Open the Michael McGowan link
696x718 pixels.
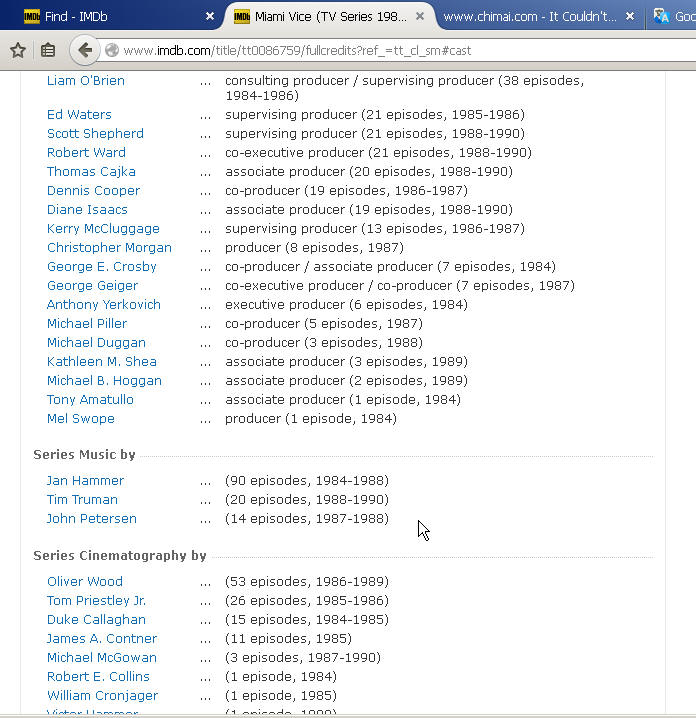tap(102, 658)
